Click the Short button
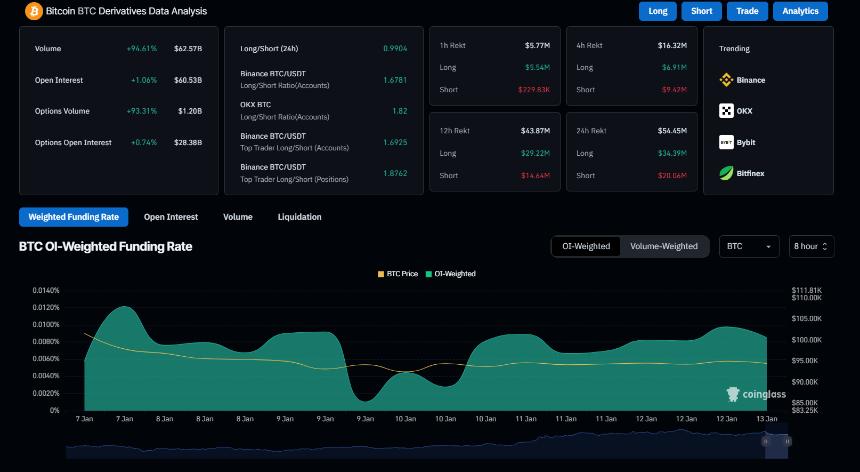 (701, 11)
